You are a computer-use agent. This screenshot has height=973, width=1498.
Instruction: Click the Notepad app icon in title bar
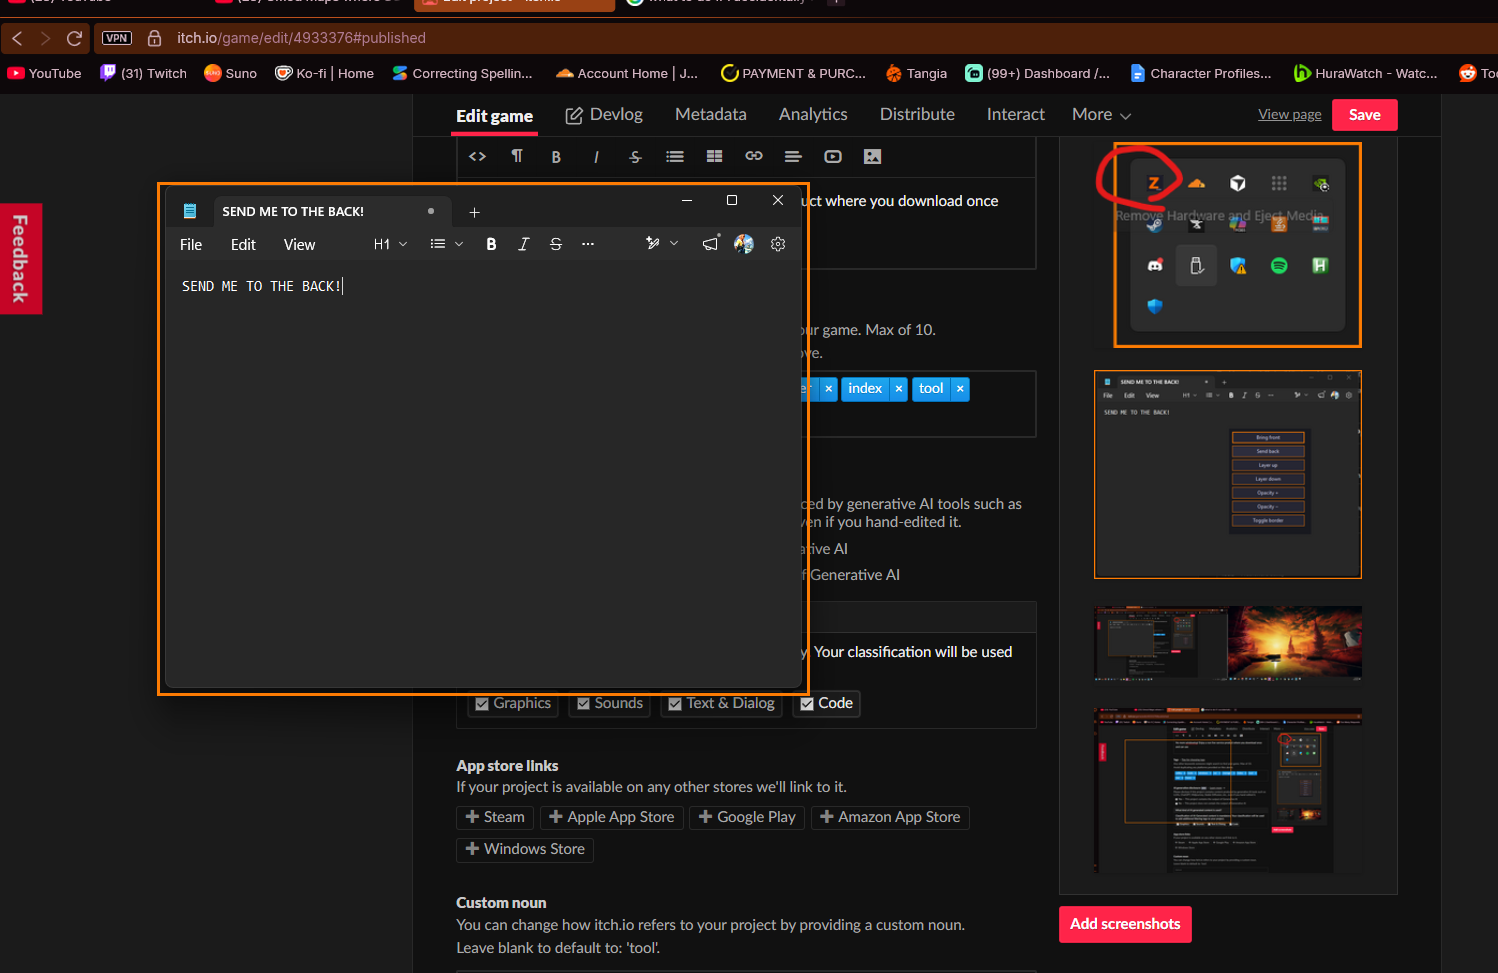click(x=190, y=211)
